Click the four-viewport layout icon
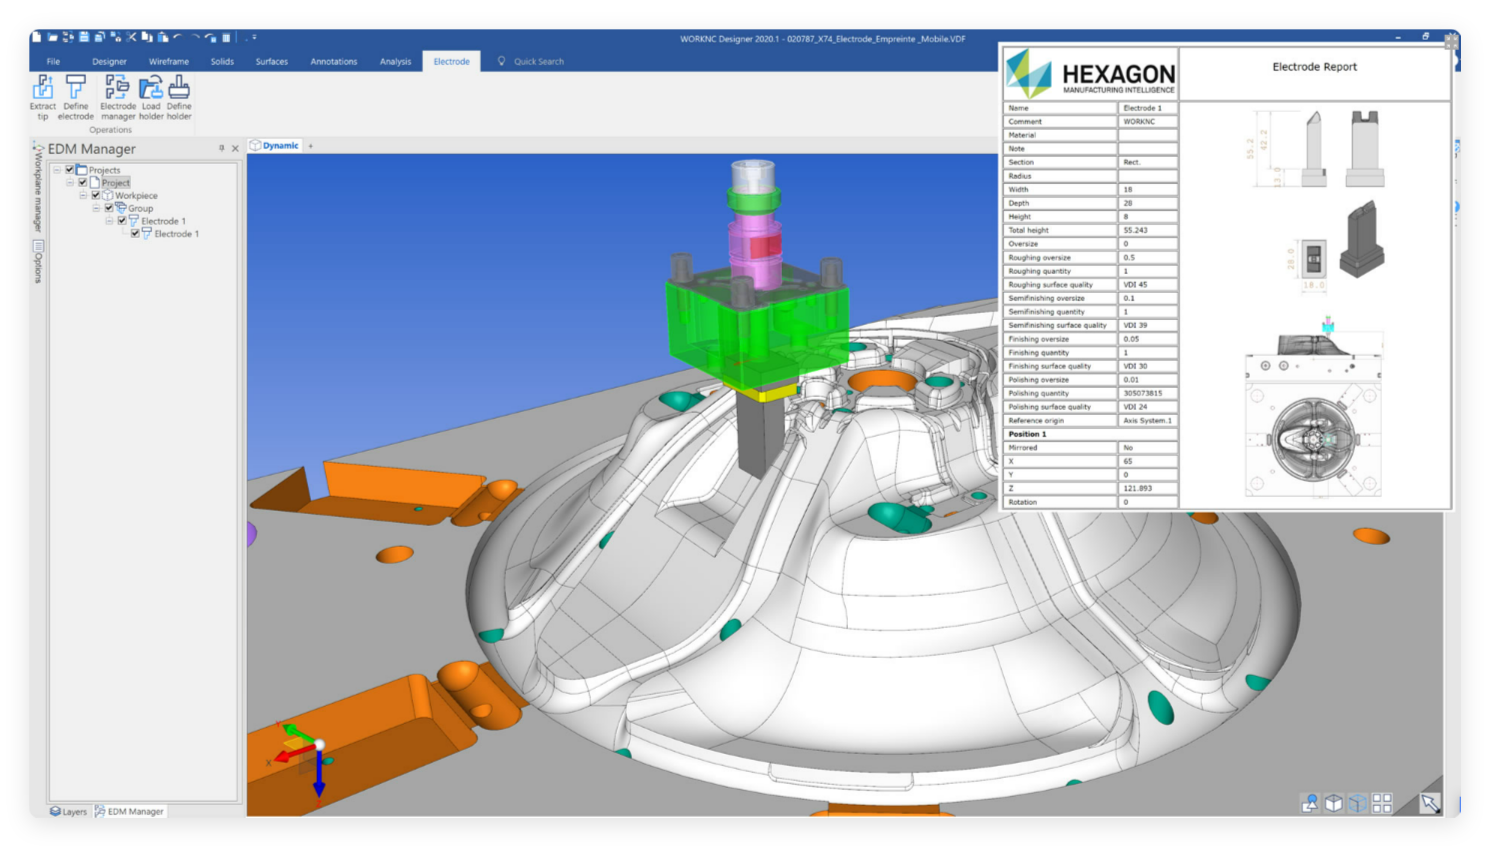The image size is (1489, 846). [x=1382, y=803]
